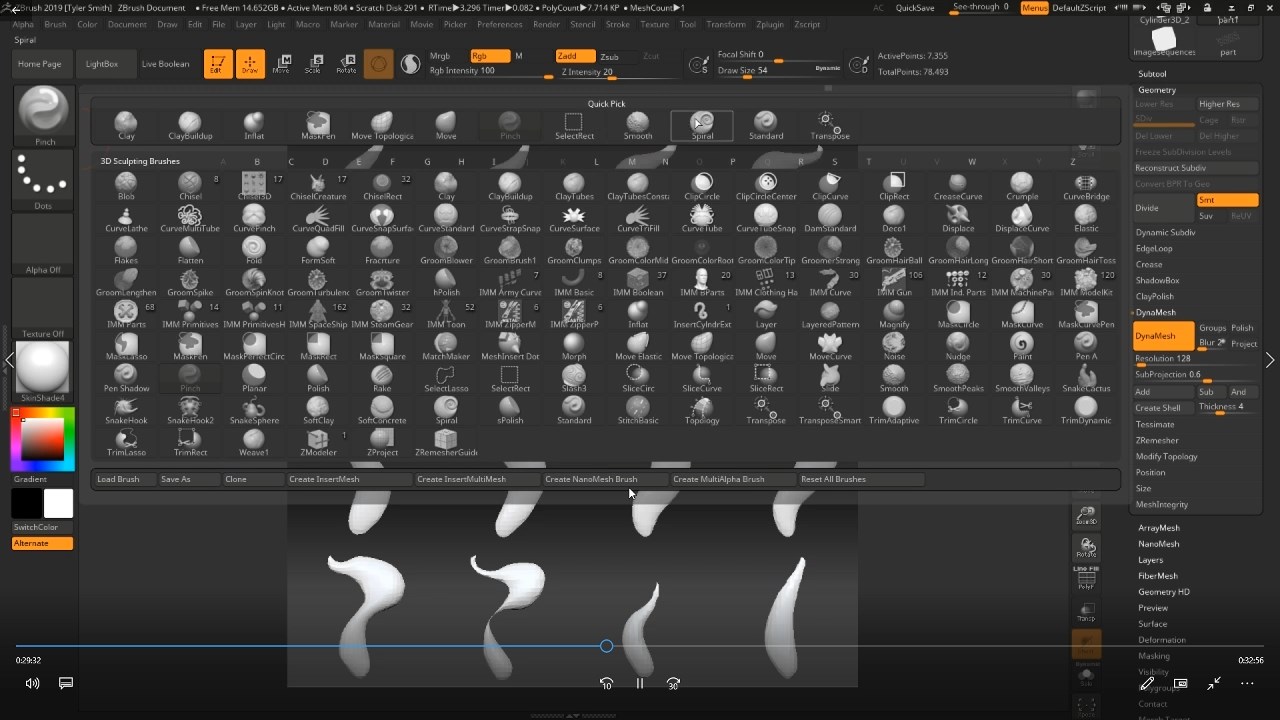Screen dimensions: 1280x720
Task: Toggle the Zadd mode button
Action: [575, 56]
